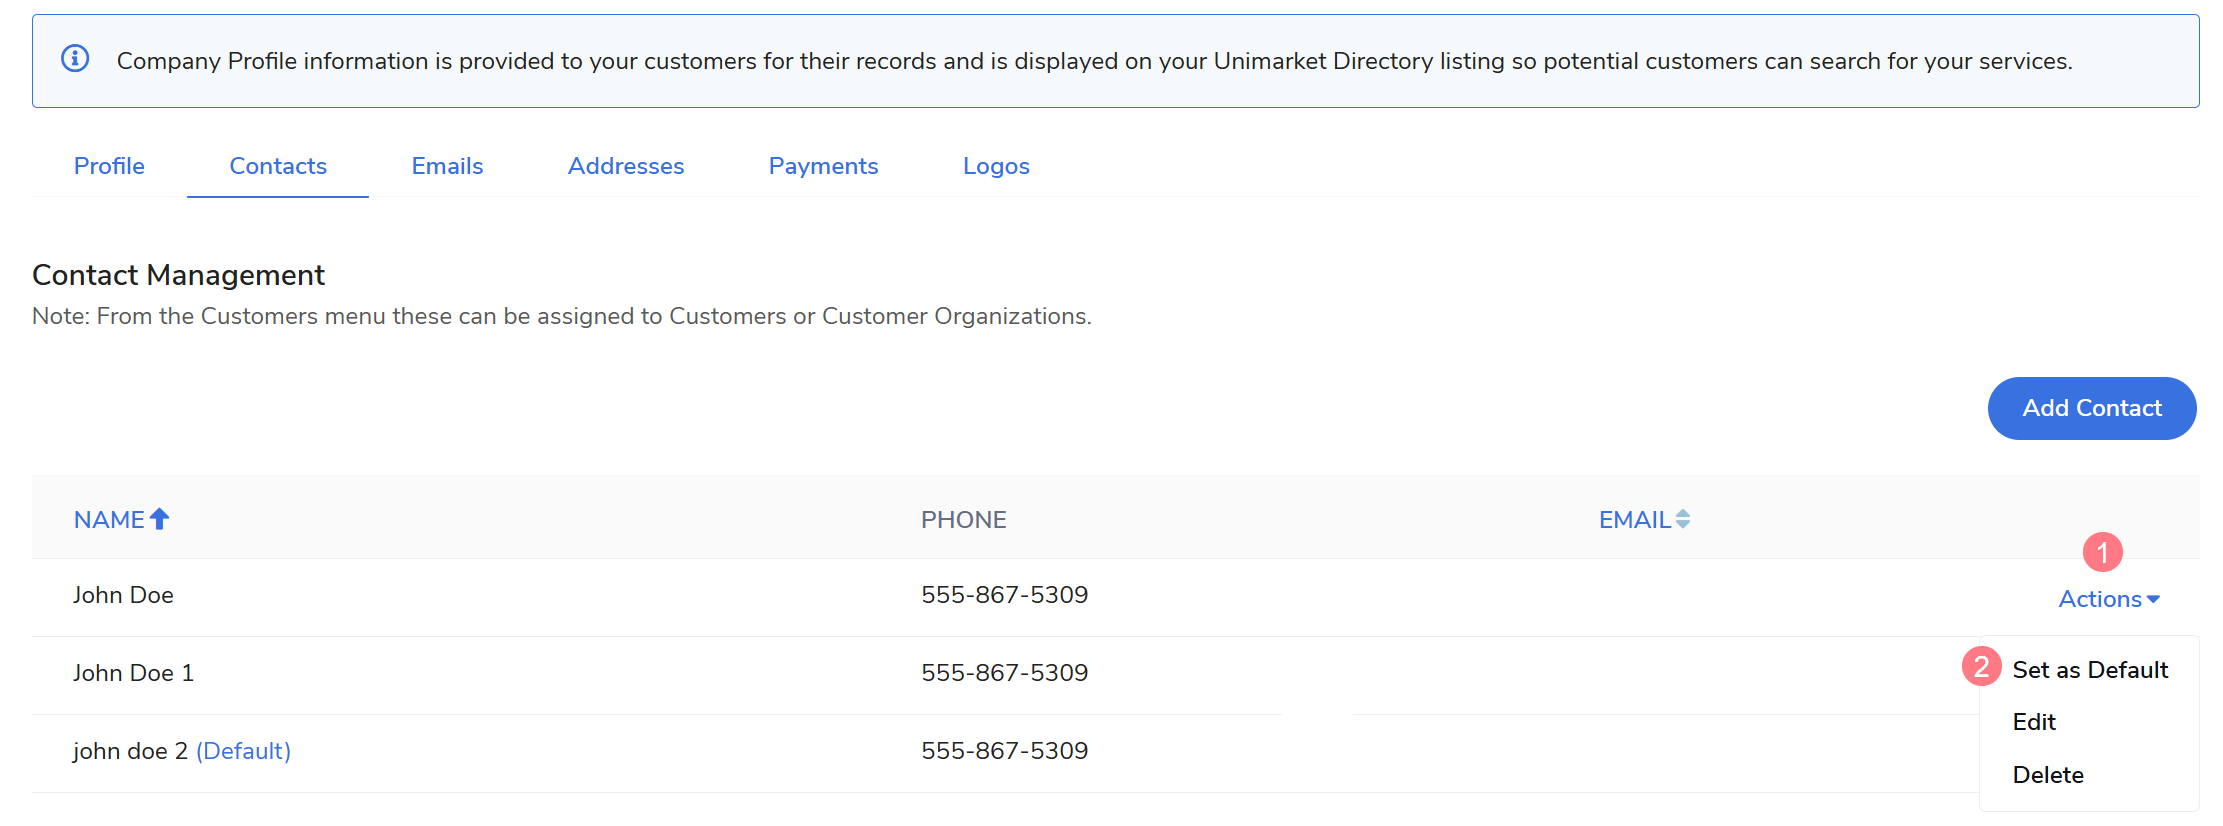Open the Actions dropdown for John Doe
The image size is (2223, 826).
(2100, 599)
